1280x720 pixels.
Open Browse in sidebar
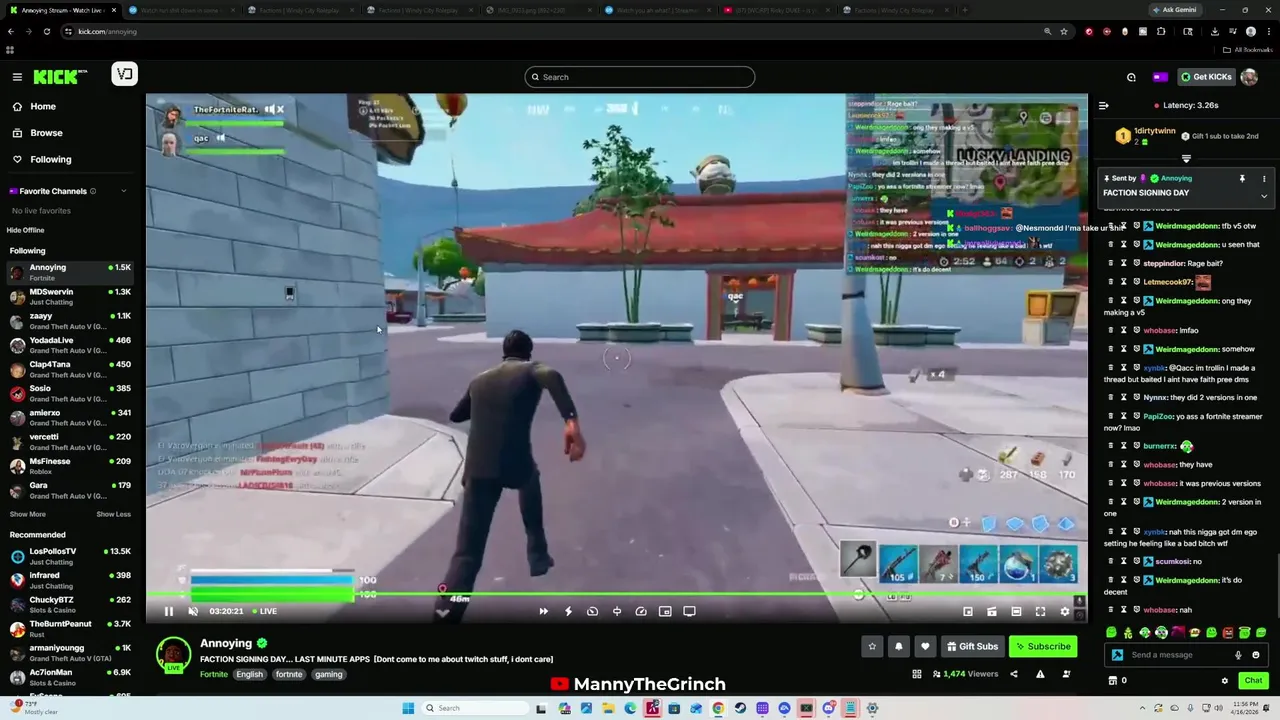(x=46, y=133)
